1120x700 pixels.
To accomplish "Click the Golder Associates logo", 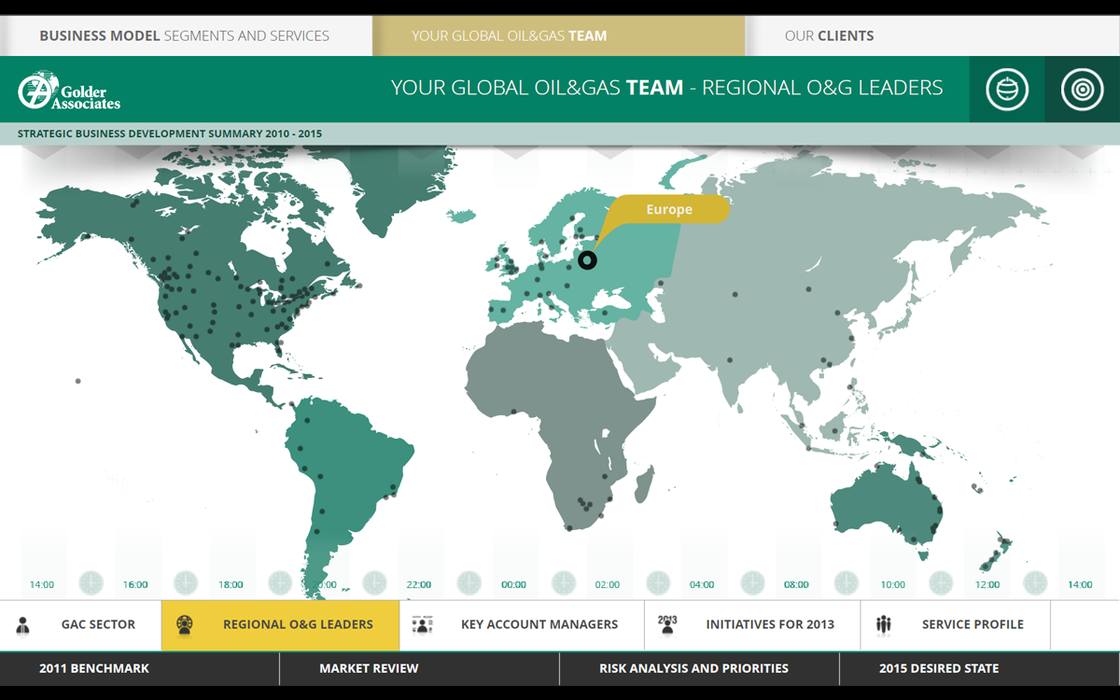I will (x=69, y=90).
